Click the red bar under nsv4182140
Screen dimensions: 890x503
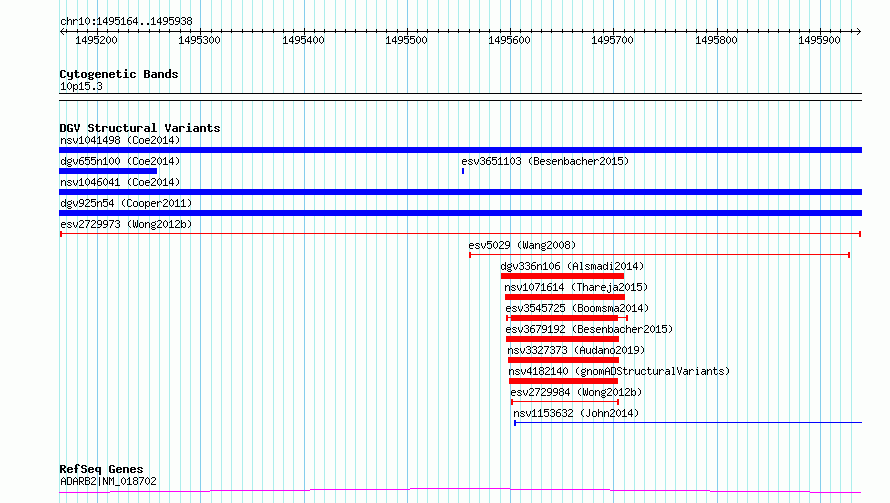[564, 381]
